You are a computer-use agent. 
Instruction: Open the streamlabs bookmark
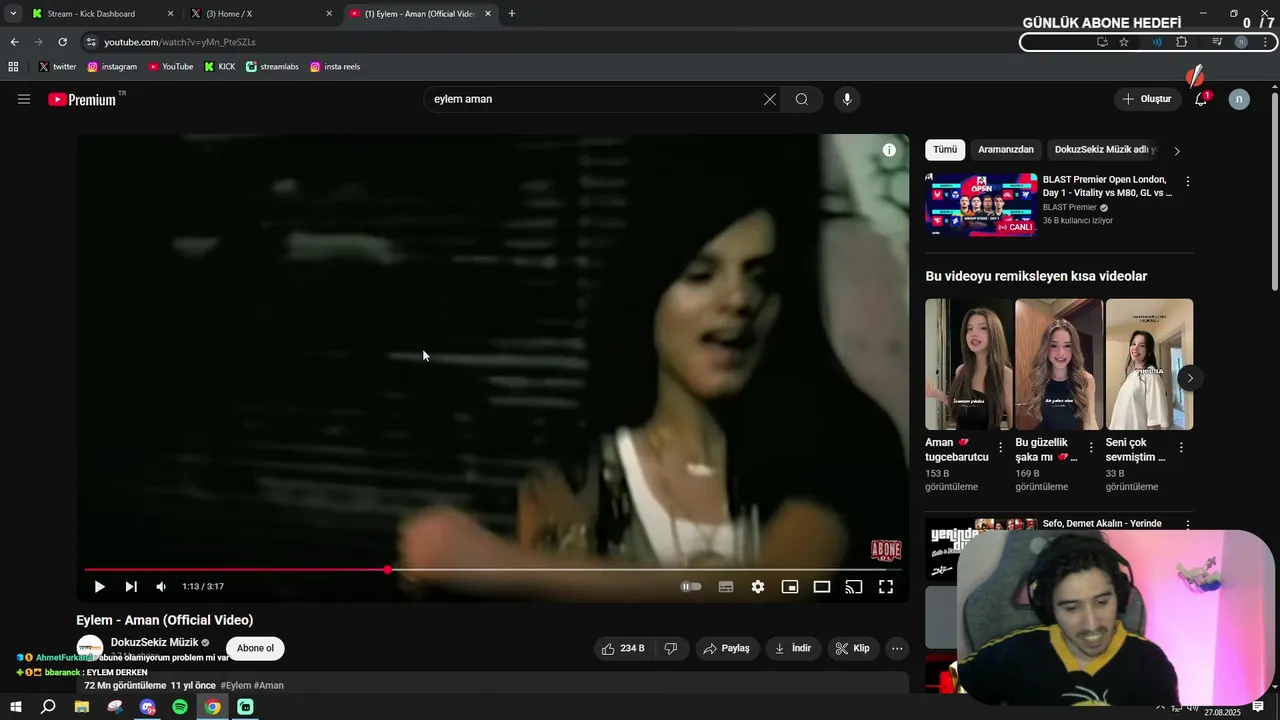pos(272,67)
